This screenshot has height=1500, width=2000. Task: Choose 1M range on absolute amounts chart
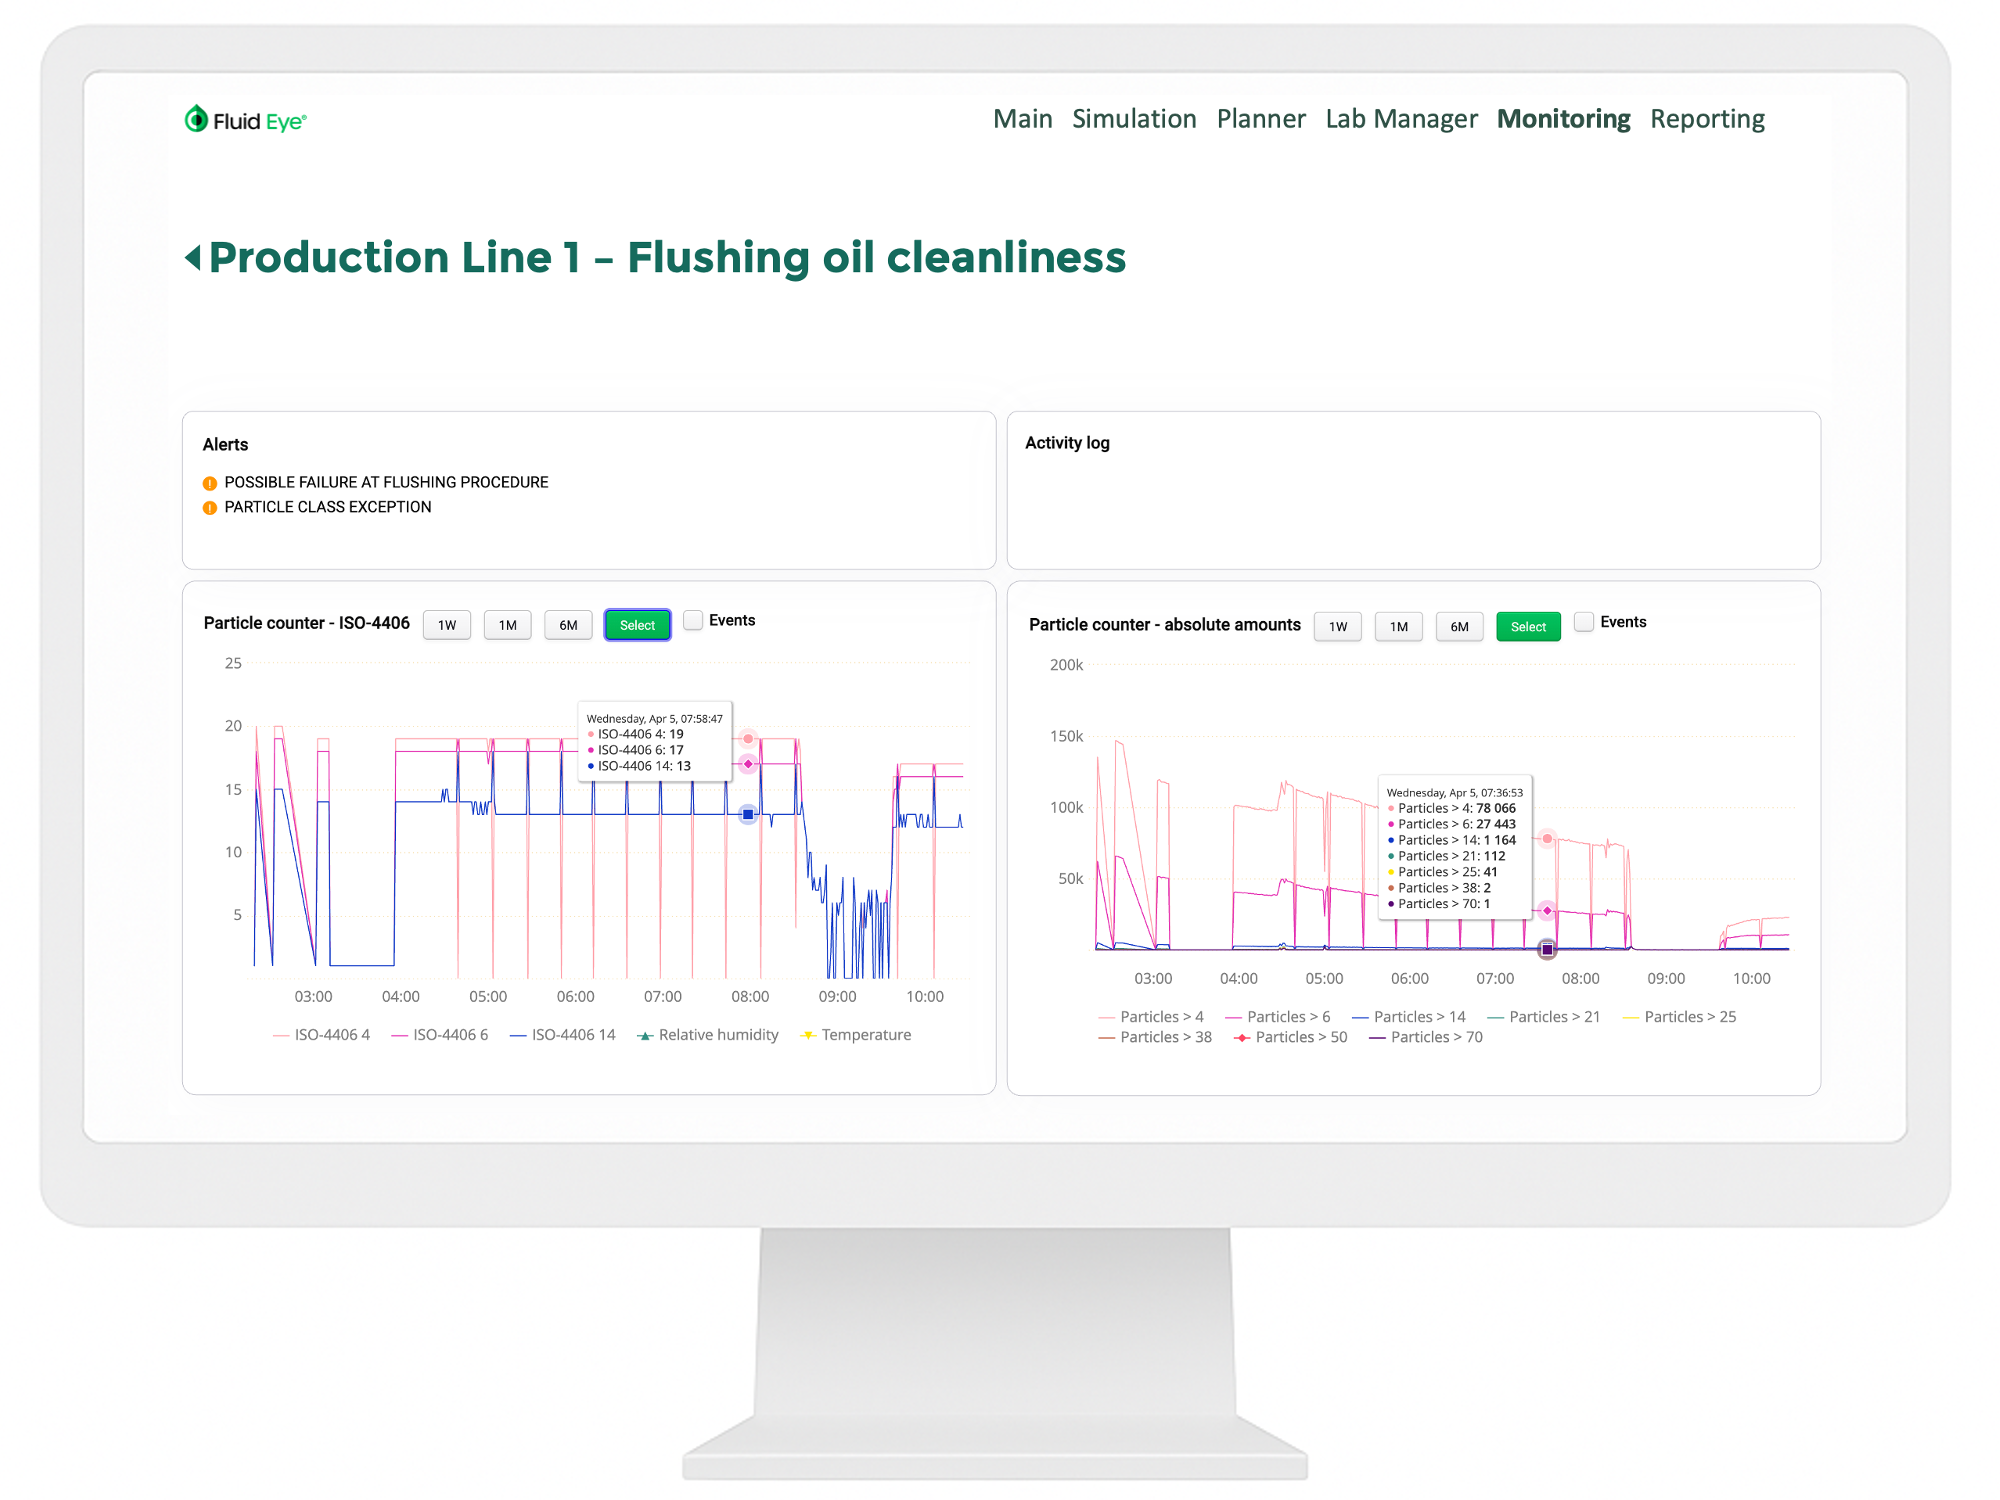(x=1398, y=627)
